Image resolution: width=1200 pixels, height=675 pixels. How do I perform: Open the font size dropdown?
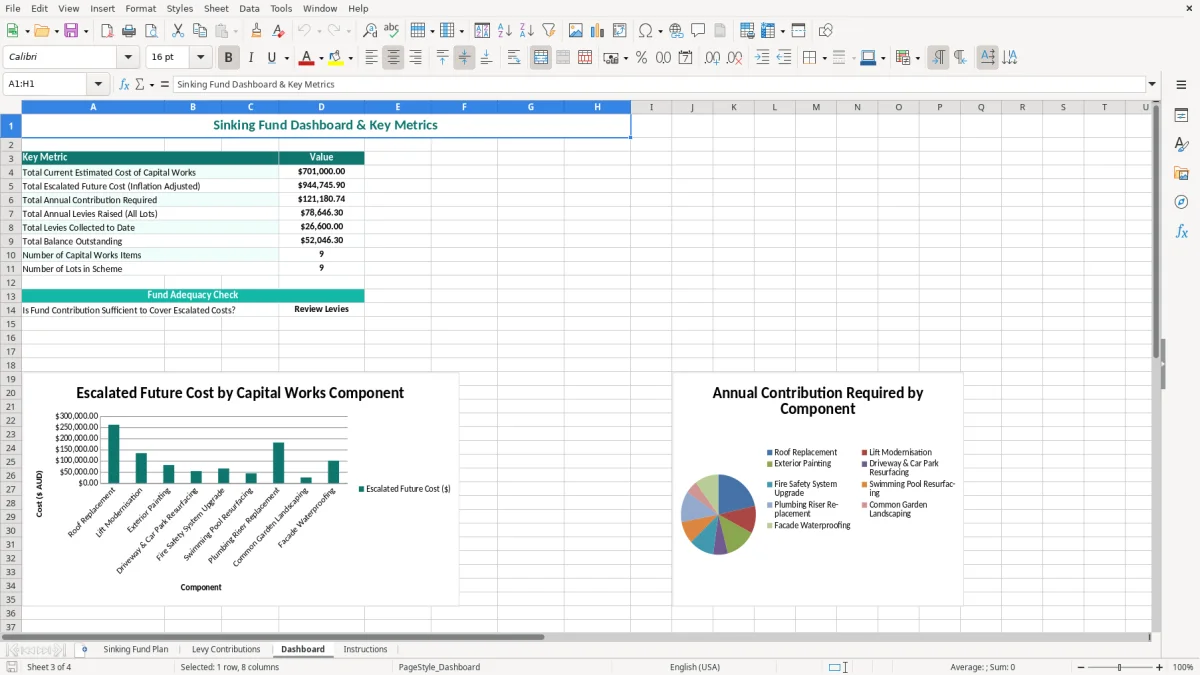point(200,58)
